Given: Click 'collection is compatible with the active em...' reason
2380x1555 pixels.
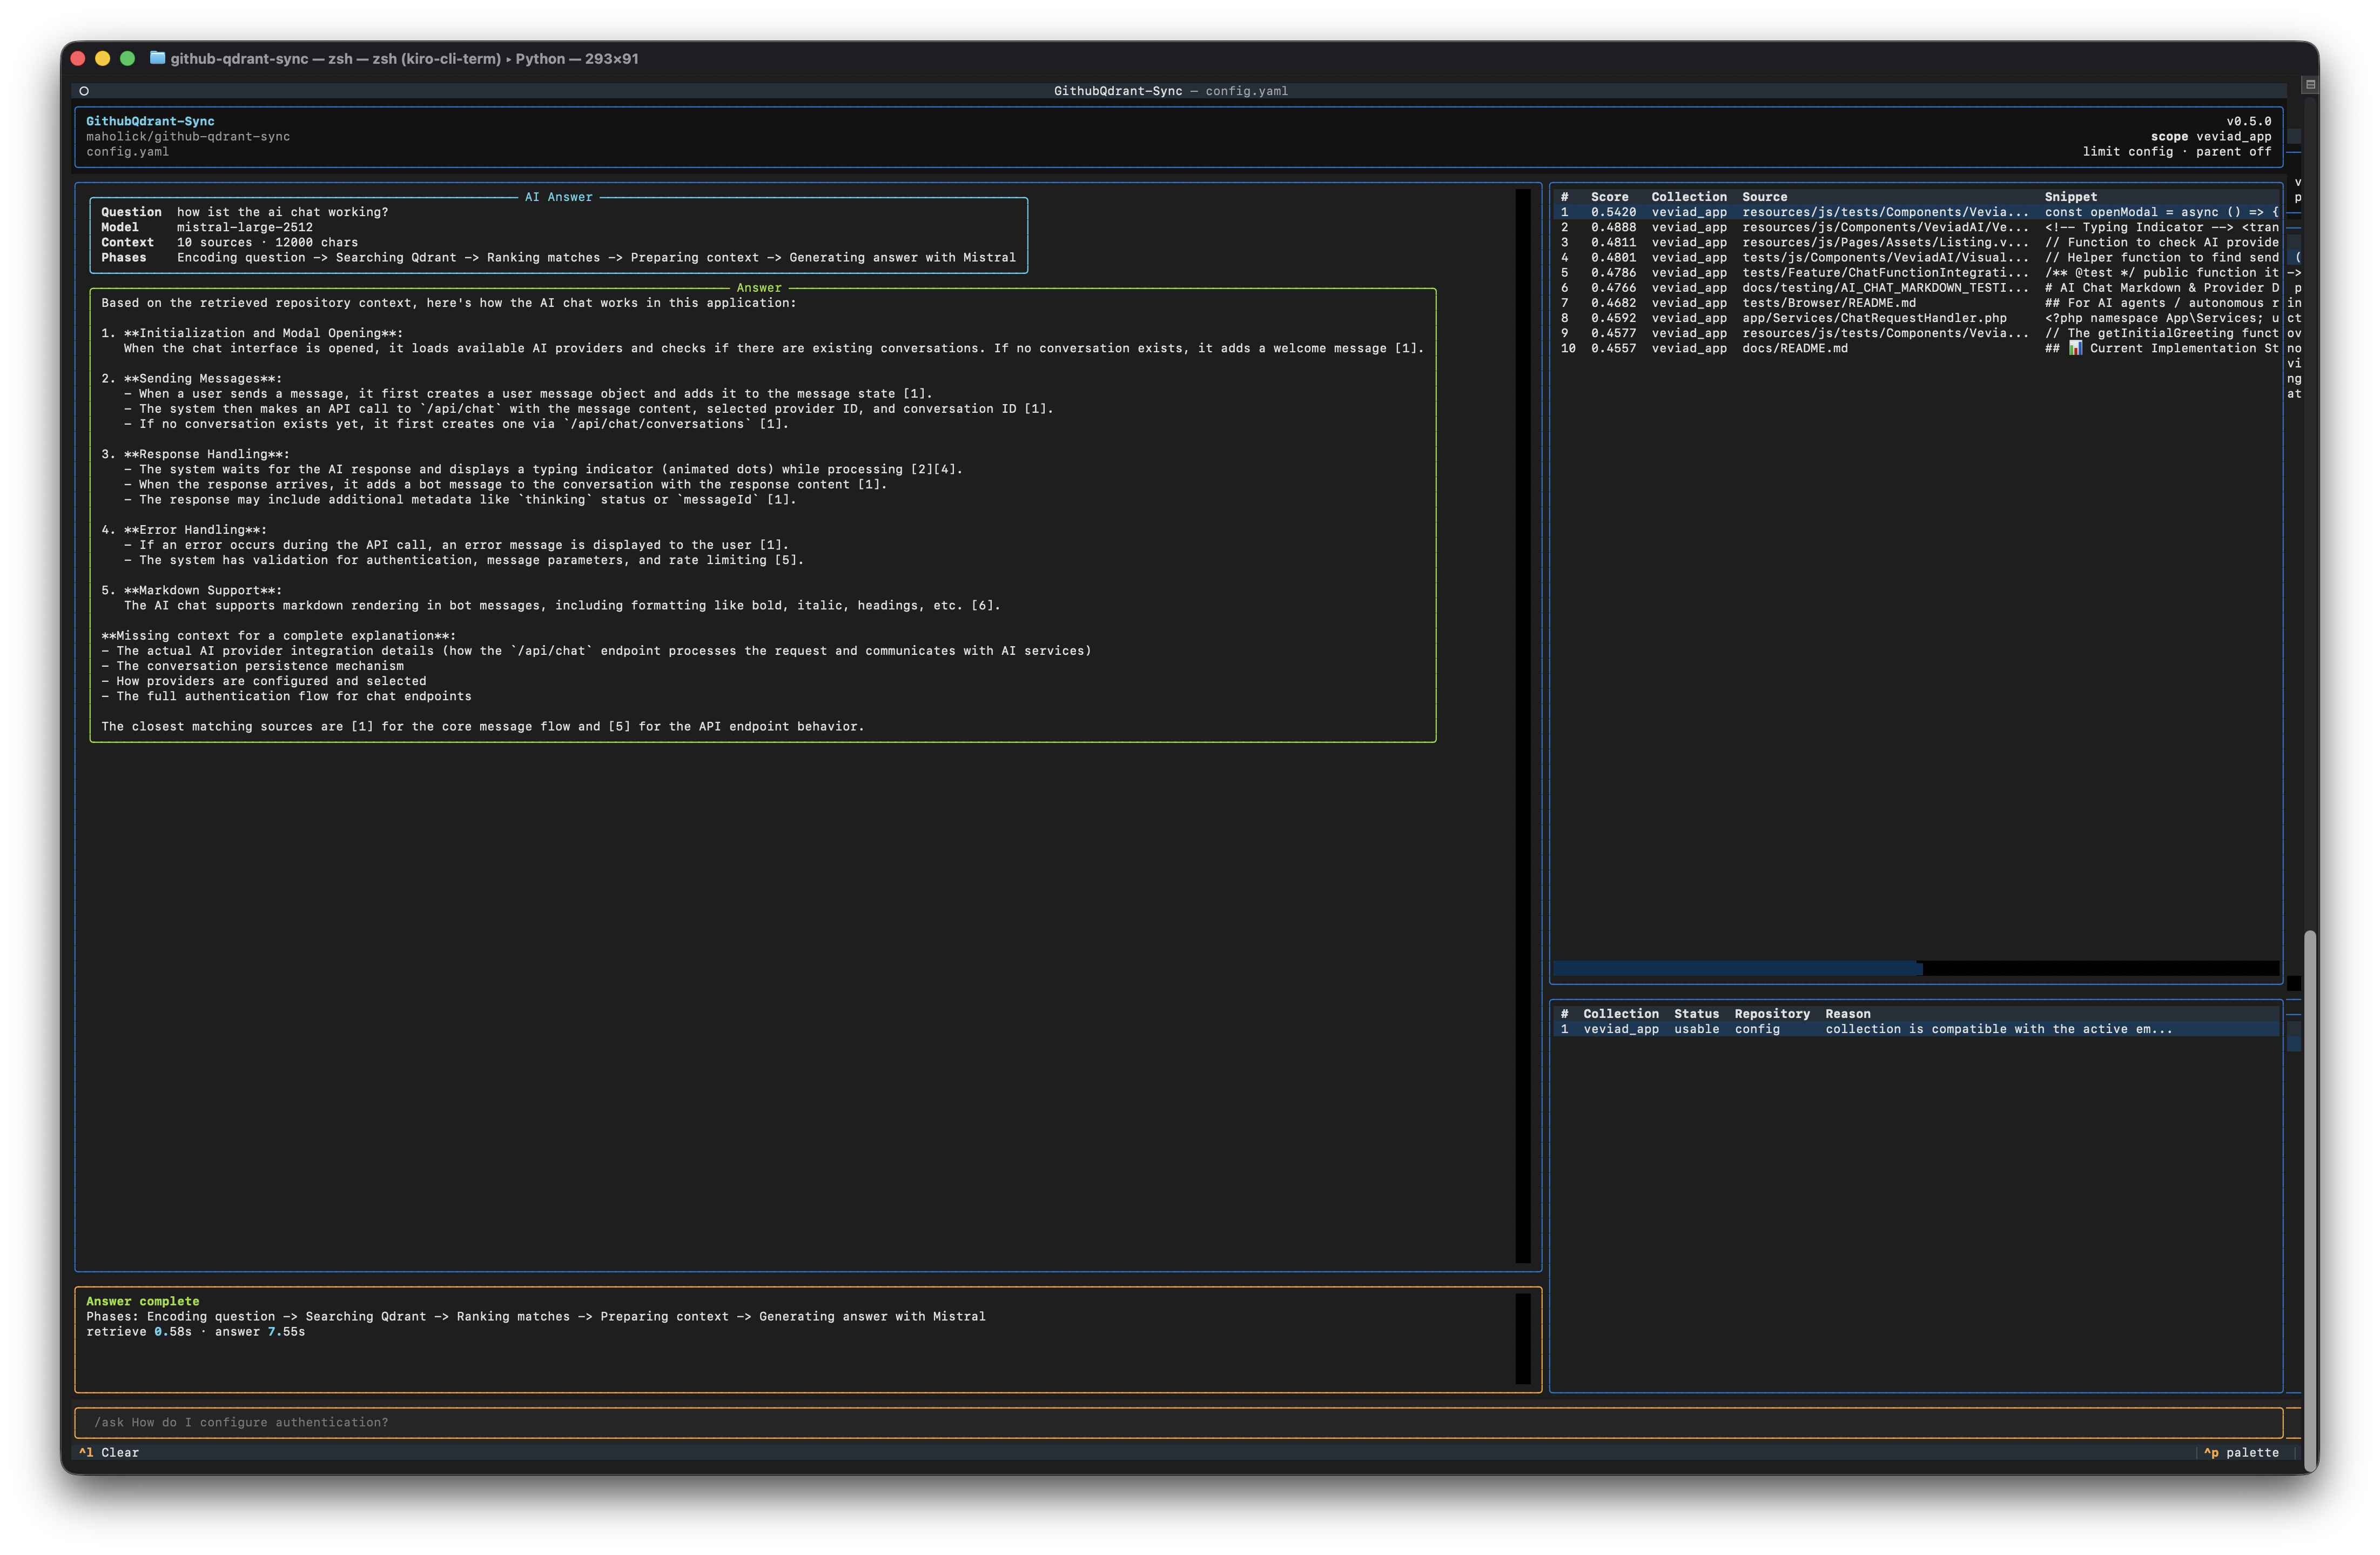Looking at the screenshot, I should tap(1998, 1029).
